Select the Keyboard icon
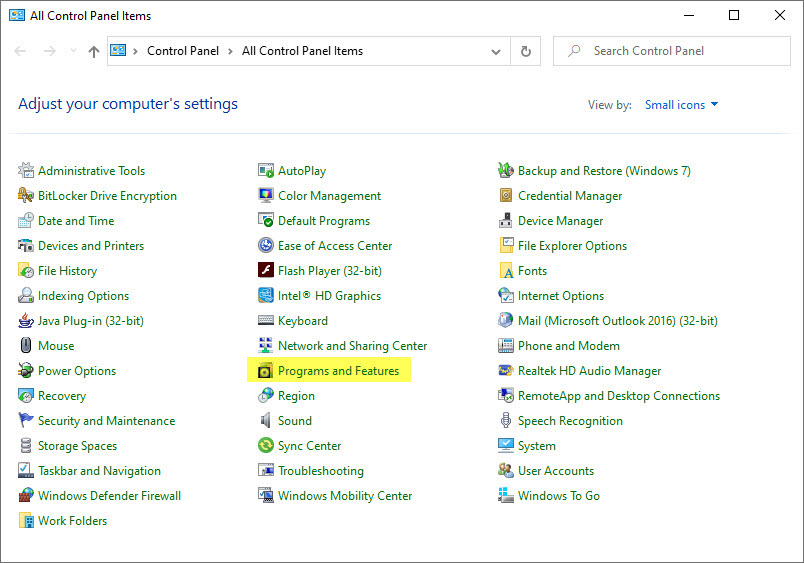Viewport: 804px width, 563px height. coord(266,320)
